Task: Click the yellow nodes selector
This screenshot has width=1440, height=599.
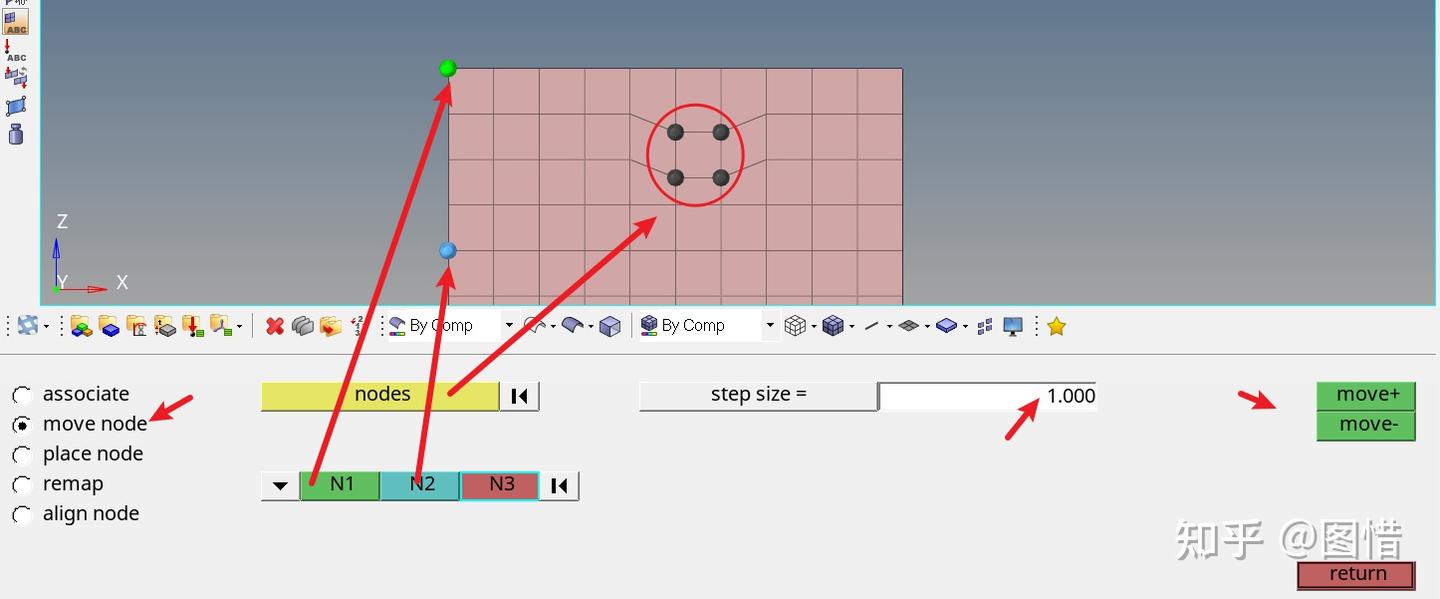Action: pyautogui.click(x=380, y=396)
